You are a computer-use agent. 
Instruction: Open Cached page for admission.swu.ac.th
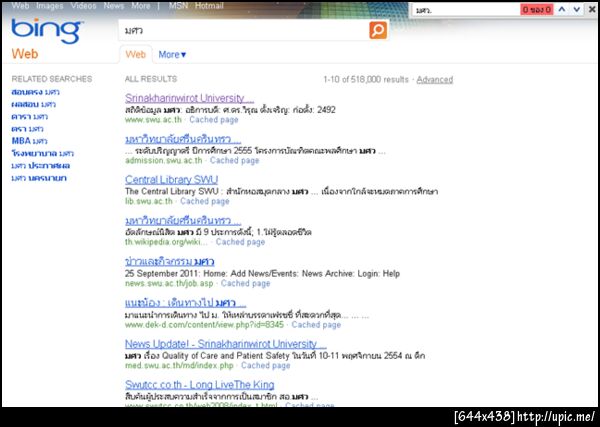point(235,160)
